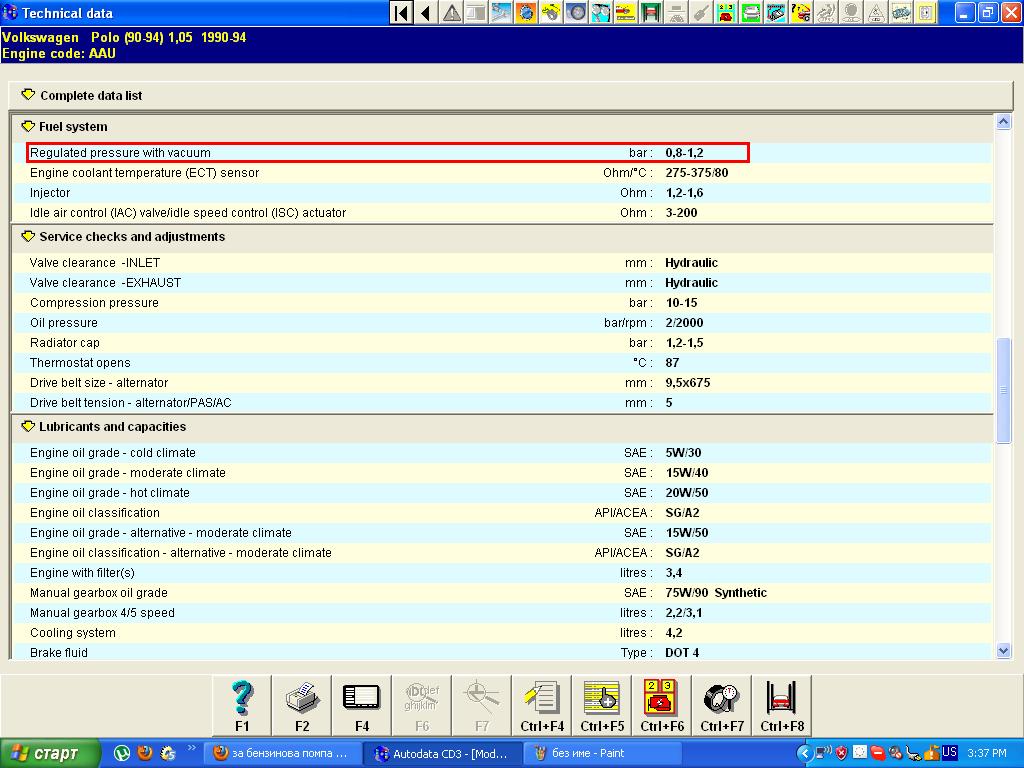Open the Ctrl+F6 engine cylinder button
The image size is (1024, 768).
point(662,705)
